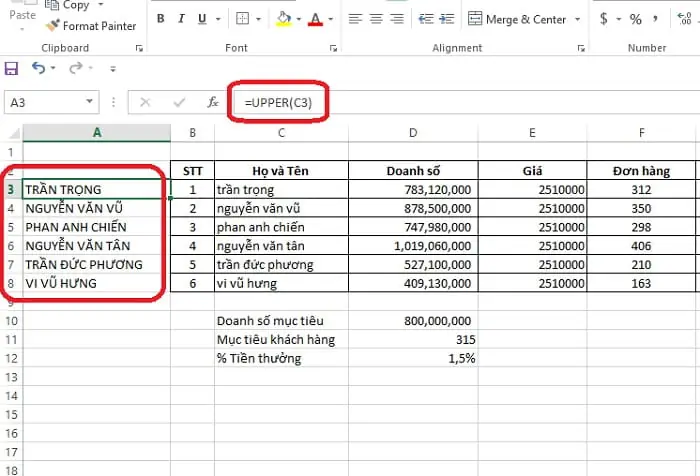Toggle Underline formatting
Image resolution: width=700 pixels, height=476 pixels.
pos(202,19)
